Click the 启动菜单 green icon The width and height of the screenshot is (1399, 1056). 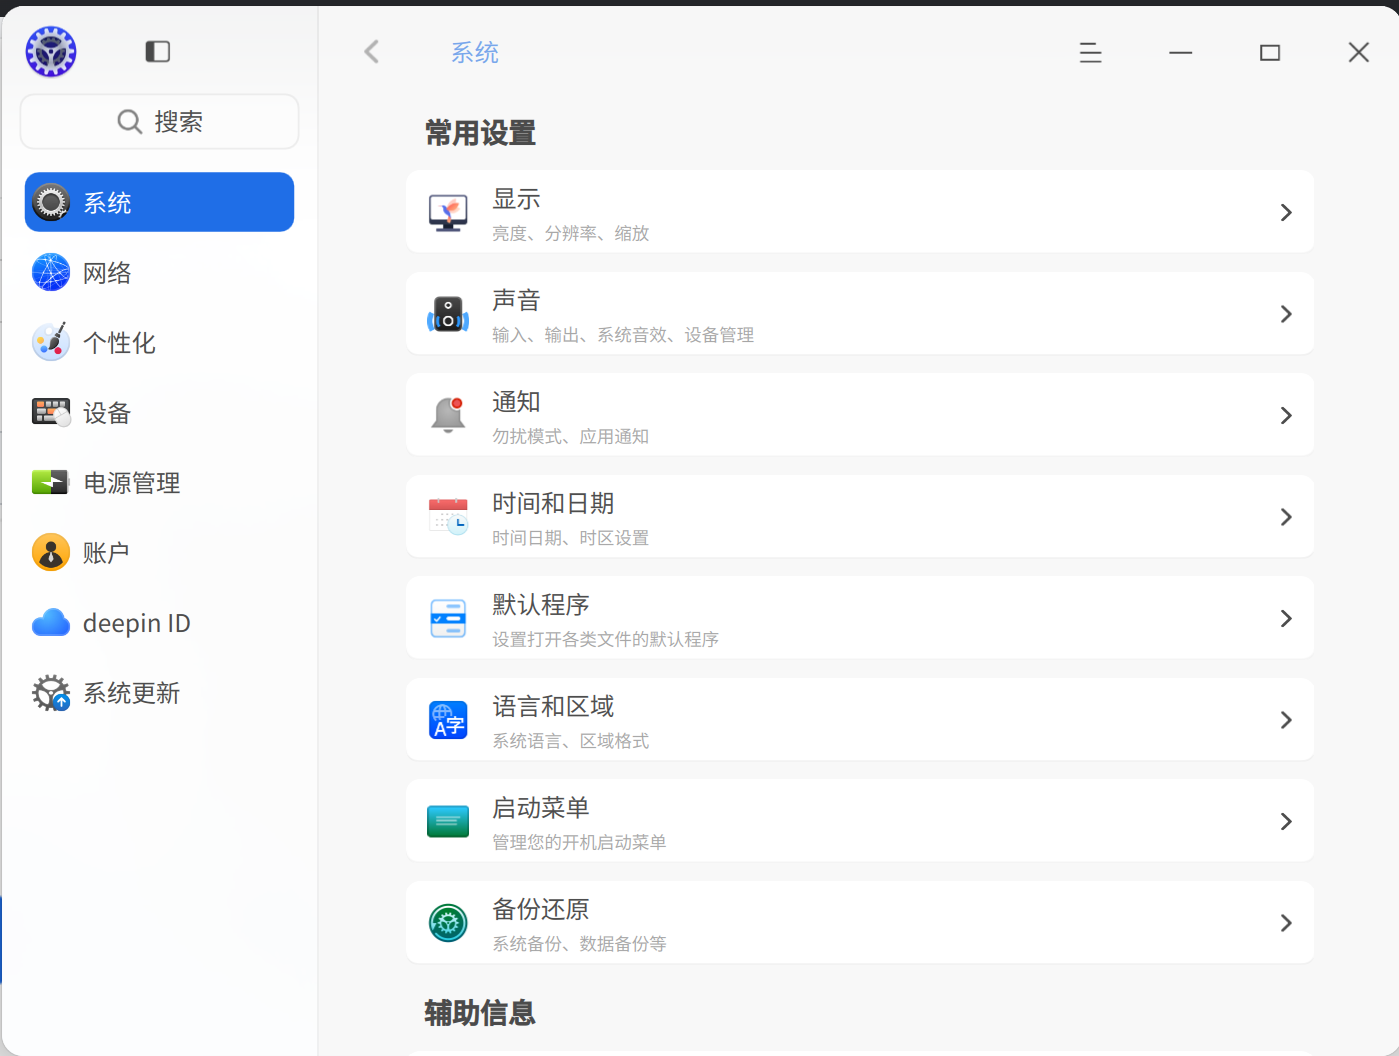(448, 821)
